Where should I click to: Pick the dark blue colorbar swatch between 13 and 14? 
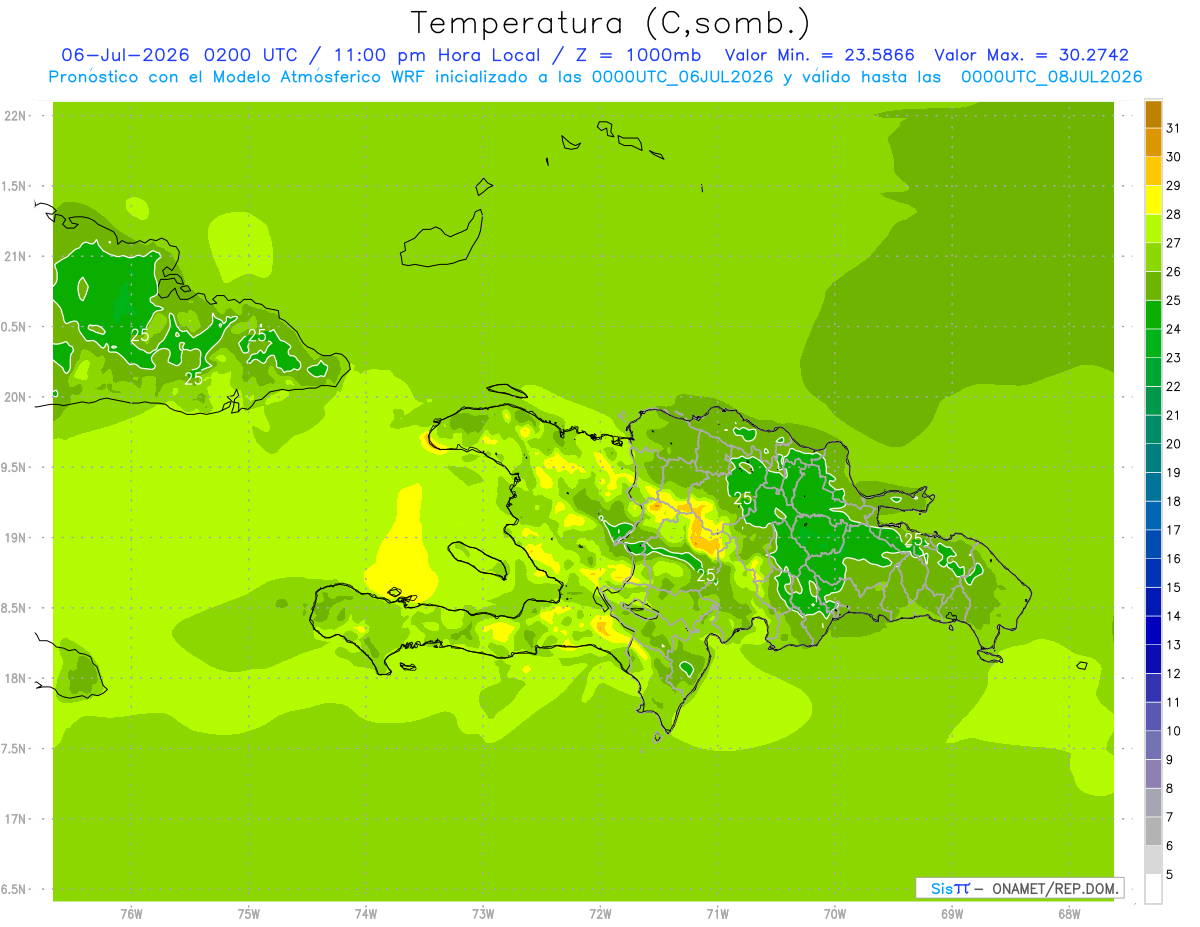[x=1153, y=631]
